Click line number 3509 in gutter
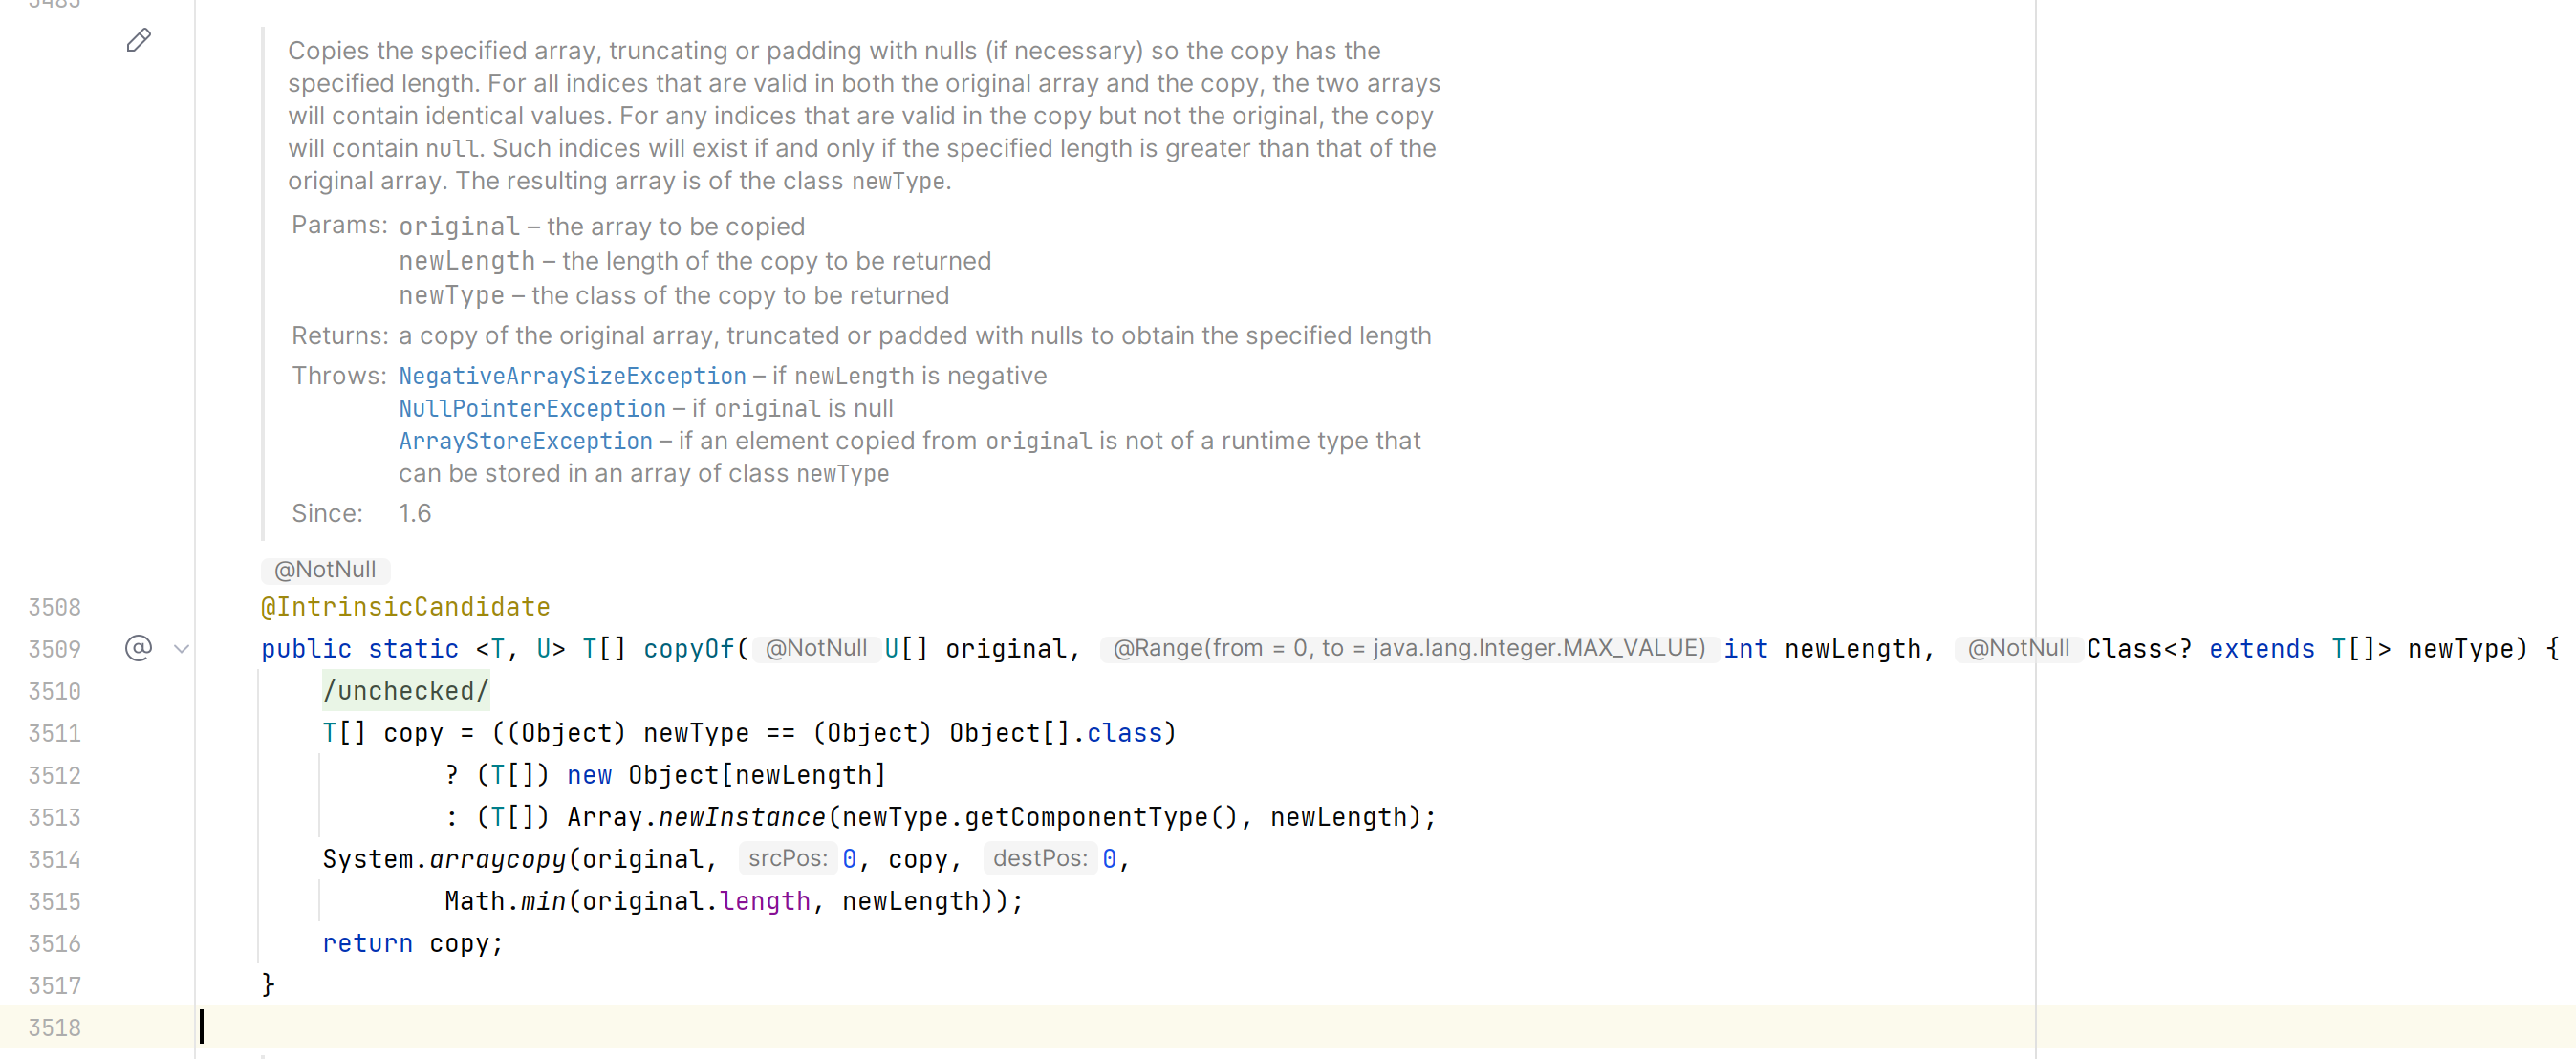Viewport: 2576px width, 1059px height. point(54,649)
